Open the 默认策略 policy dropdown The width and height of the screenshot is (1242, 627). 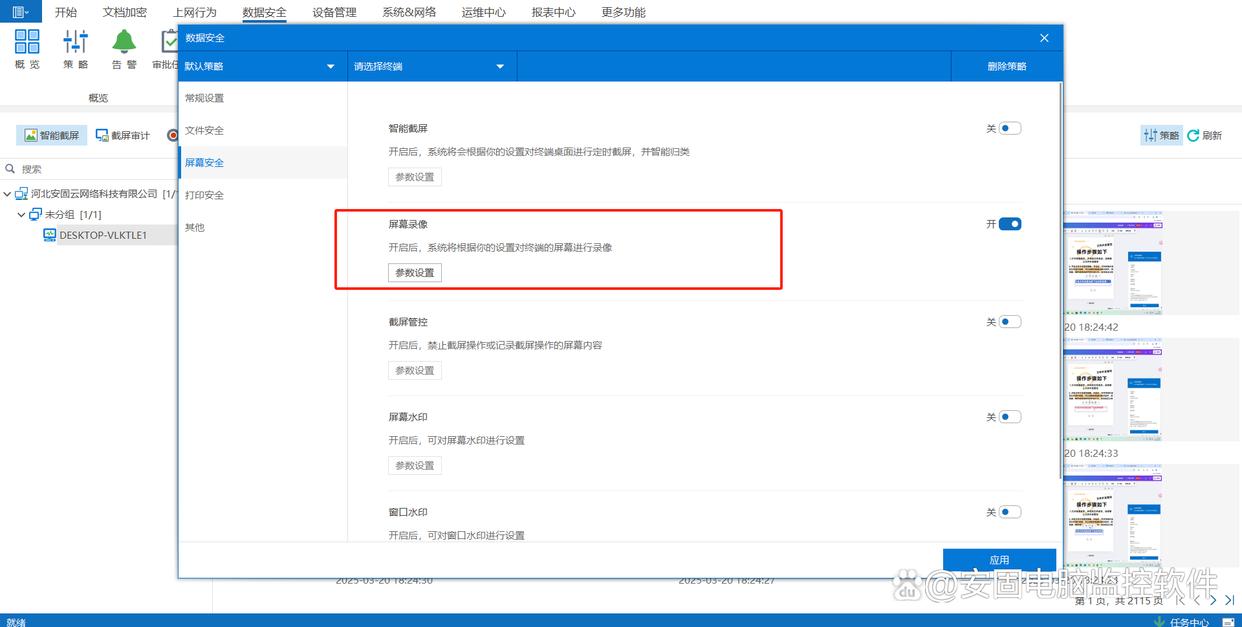click(262, 66)
